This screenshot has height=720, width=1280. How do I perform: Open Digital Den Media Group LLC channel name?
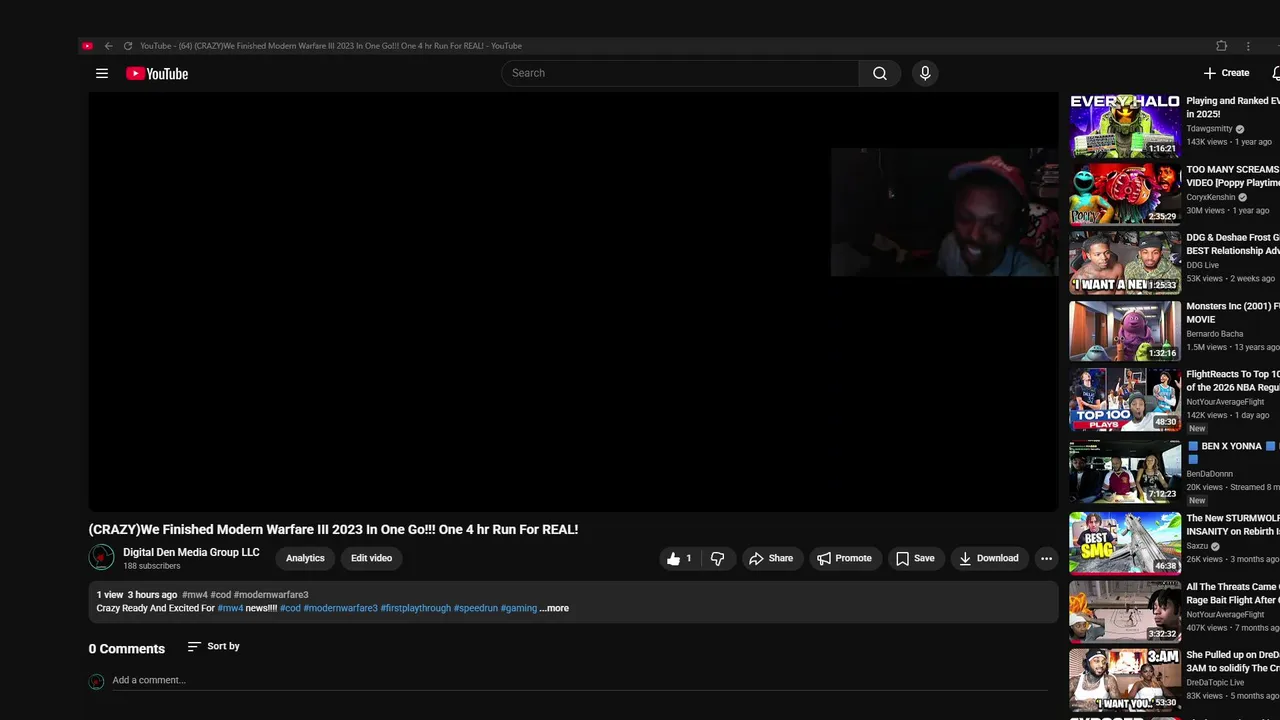(191, 552)
